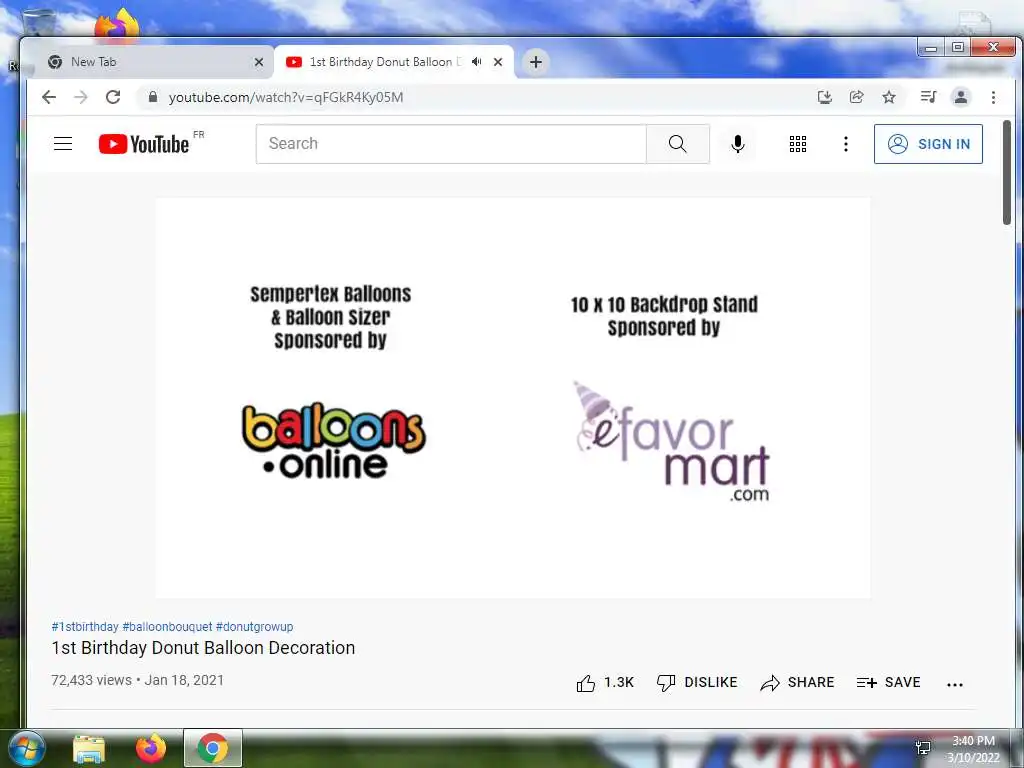Reload the current page
The width and height of the screenshot is (1024, 768).
pyautogui.click(x=113, y=97)
